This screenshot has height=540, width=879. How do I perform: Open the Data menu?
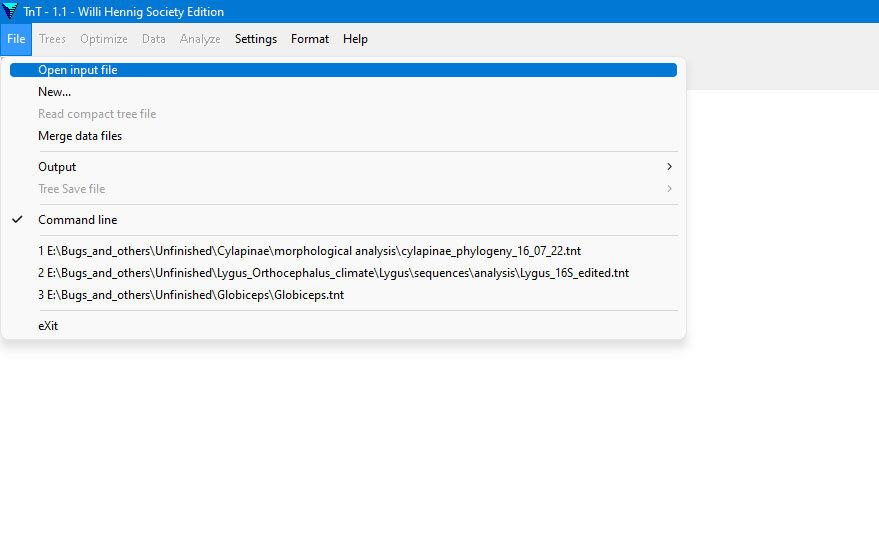154,39
